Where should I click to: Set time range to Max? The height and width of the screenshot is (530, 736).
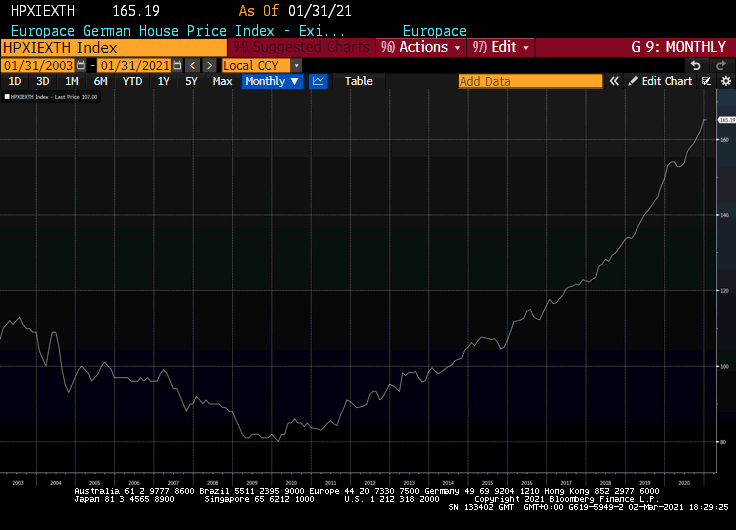coord(222,81)
